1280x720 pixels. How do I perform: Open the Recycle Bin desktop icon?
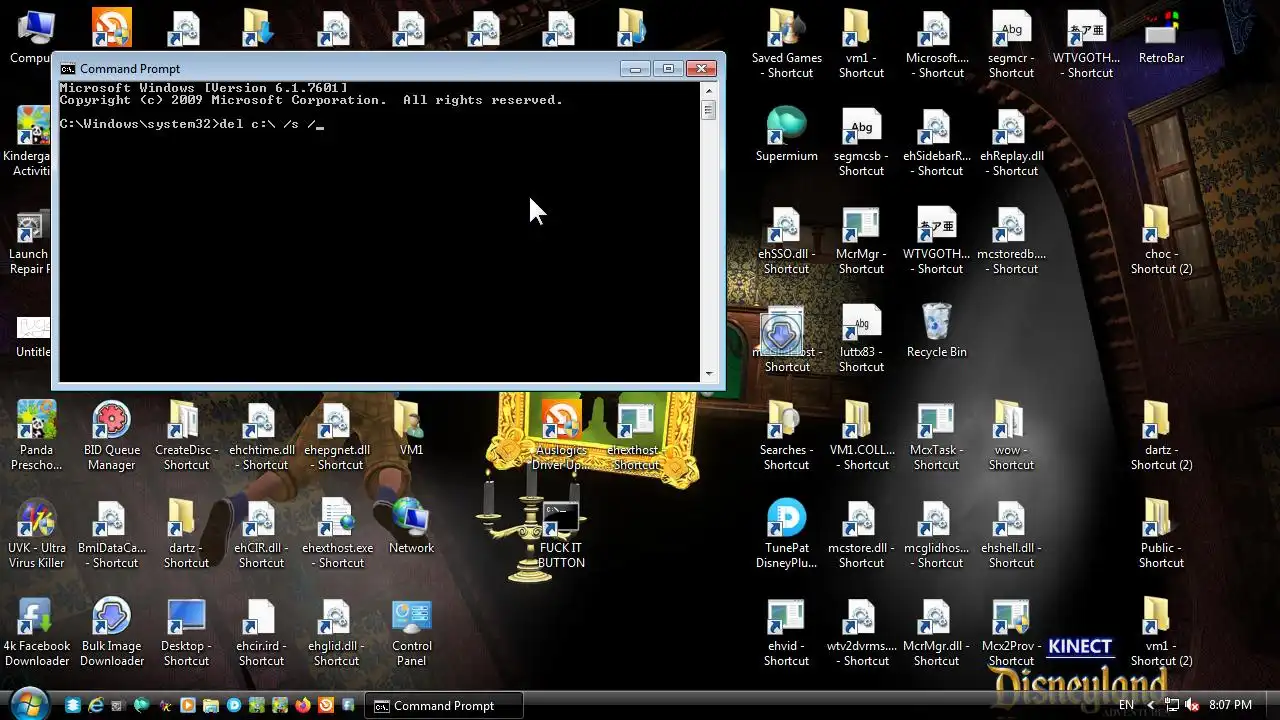[x=936, y=331]
